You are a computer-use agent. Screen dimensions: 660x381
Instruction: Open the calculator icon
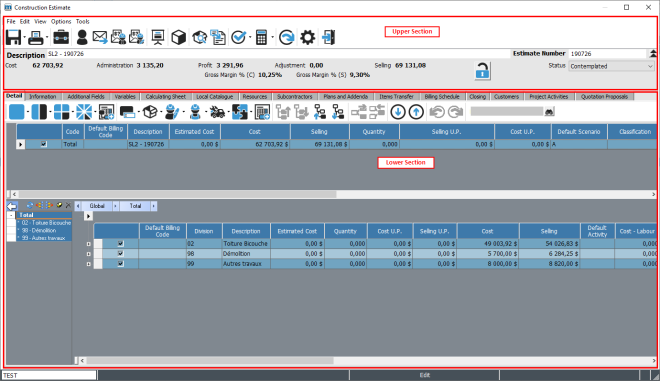[261, 37]
